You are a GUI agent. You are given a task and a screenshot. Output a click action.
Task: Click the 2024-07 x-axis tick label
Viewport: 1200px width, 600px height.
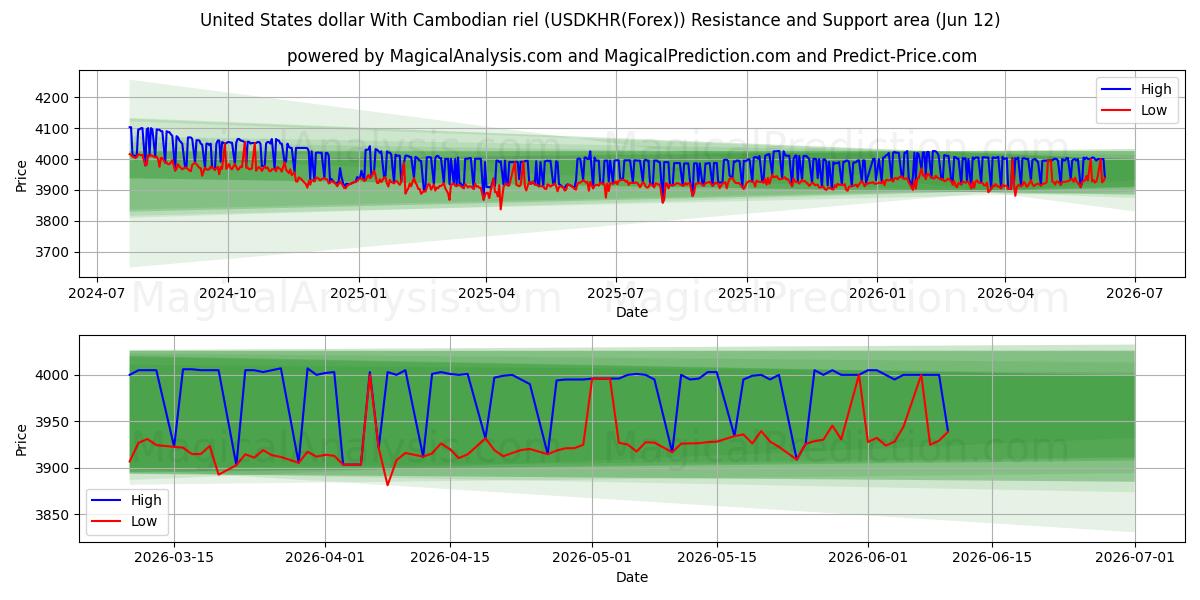click(96, 294)
